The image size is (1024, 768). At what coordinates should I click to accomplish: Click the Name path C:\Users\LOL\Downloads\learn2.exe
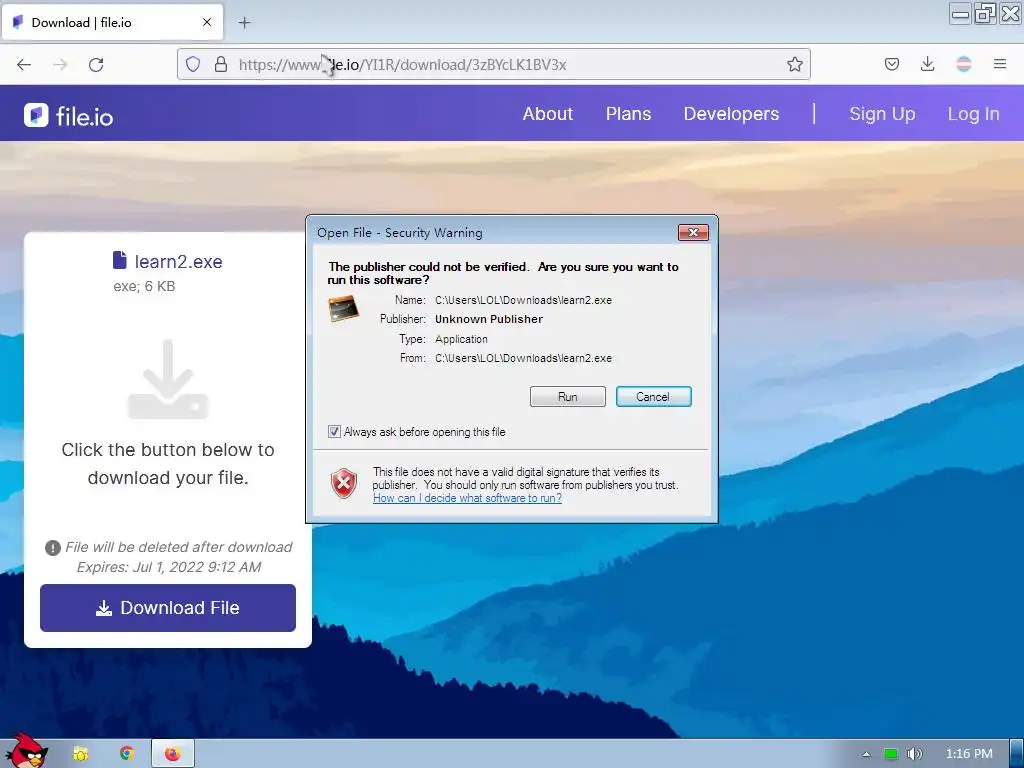523,300
